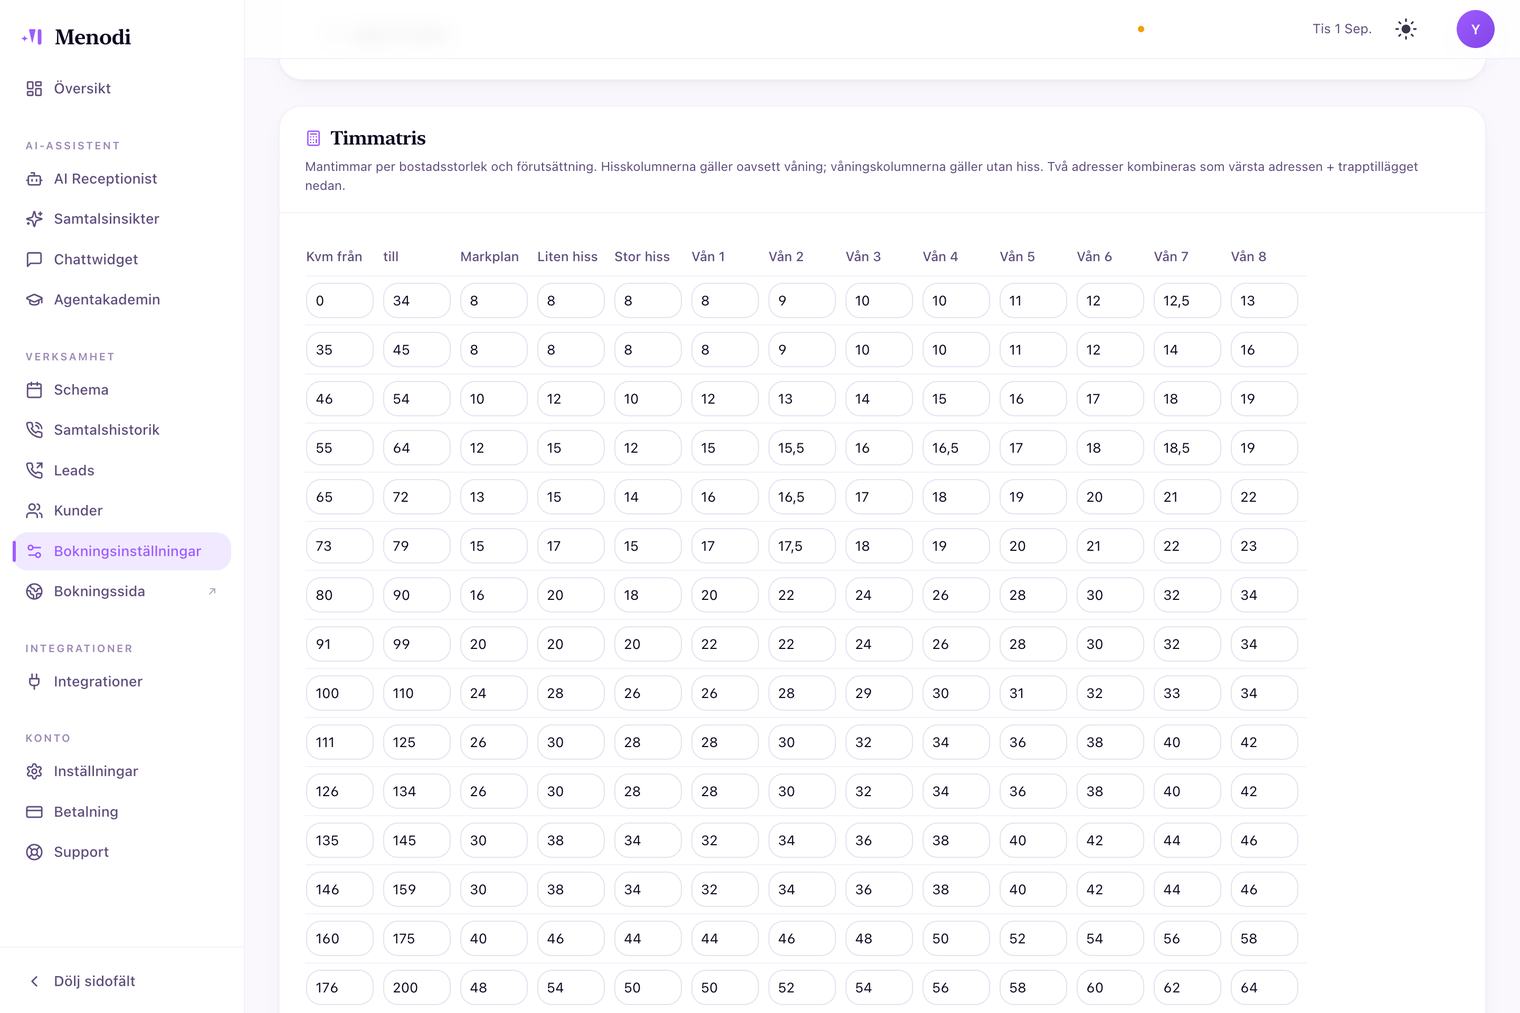This screenshot has width=1520, height=1013.
Task: Edit till field showing 200
Action: pos(416,988)
